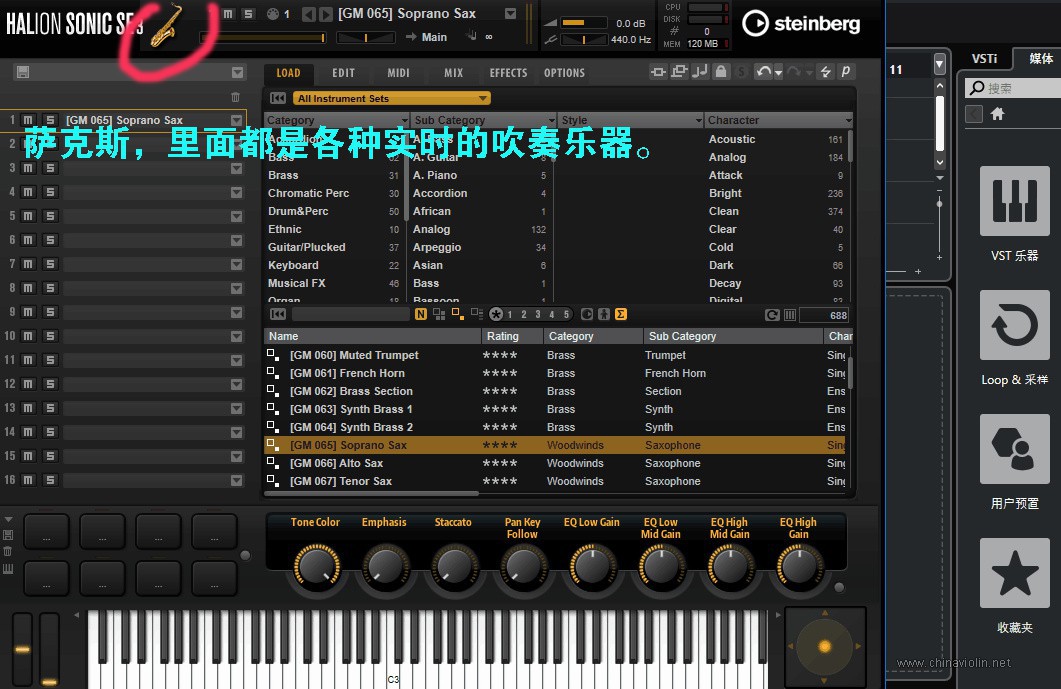Toggle the orange 'N' filter button

coord(421,314)
